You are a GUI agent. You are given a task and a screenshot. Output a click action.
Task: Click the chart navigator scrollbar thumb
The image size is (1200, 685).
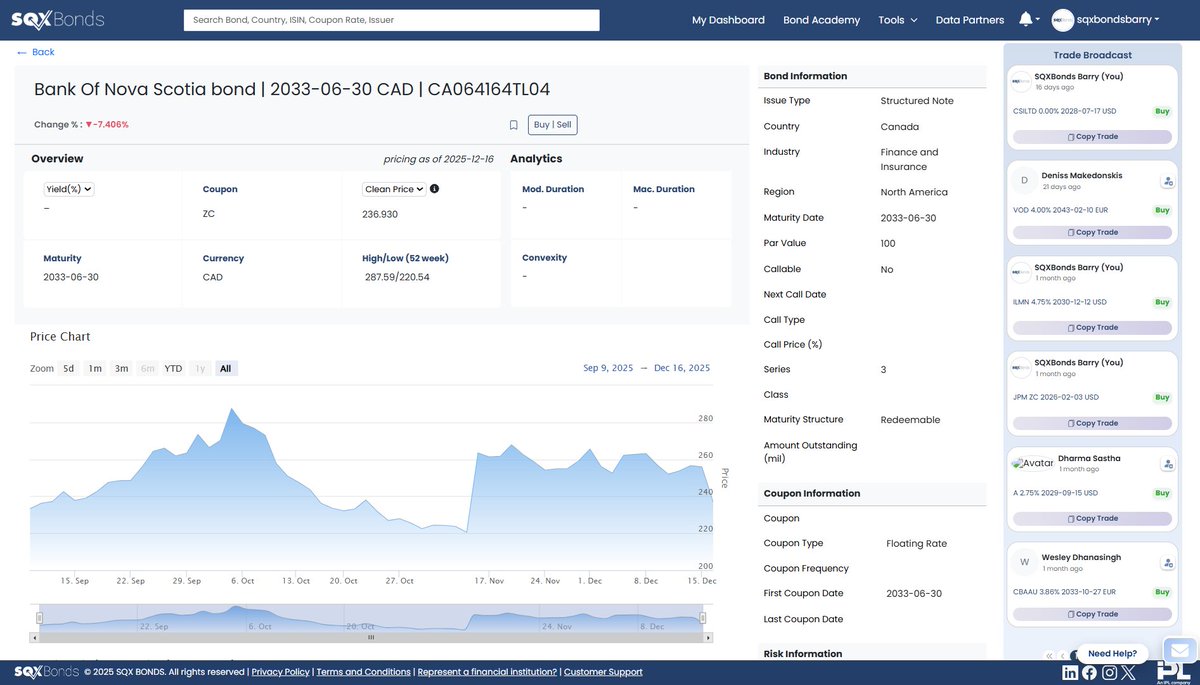[370, 636]
